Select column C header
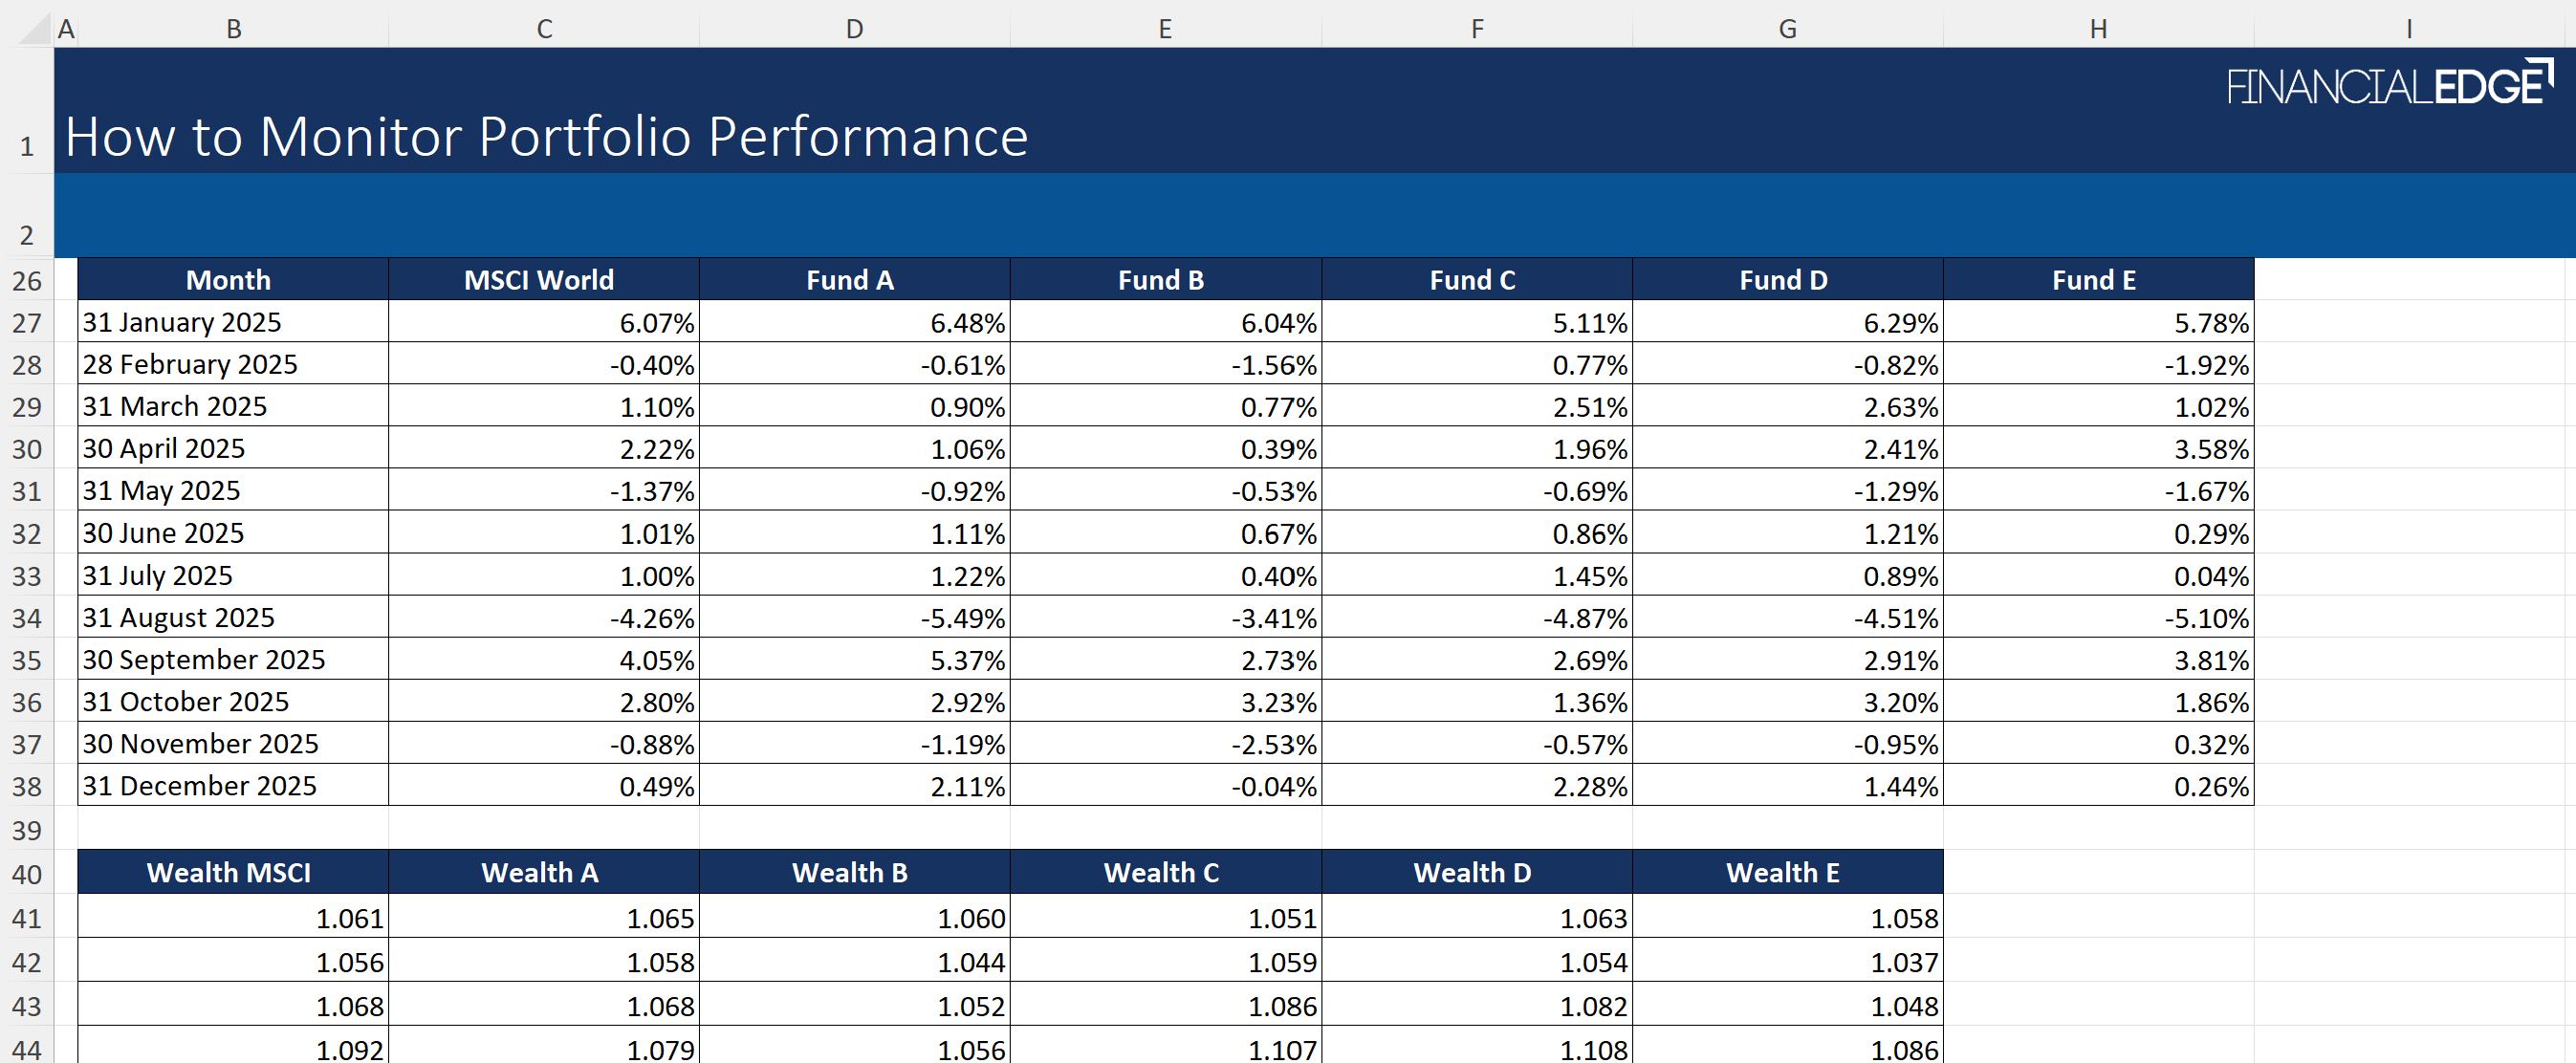The width and height of the screenshot is (2576, 1063). coord(544,29)
